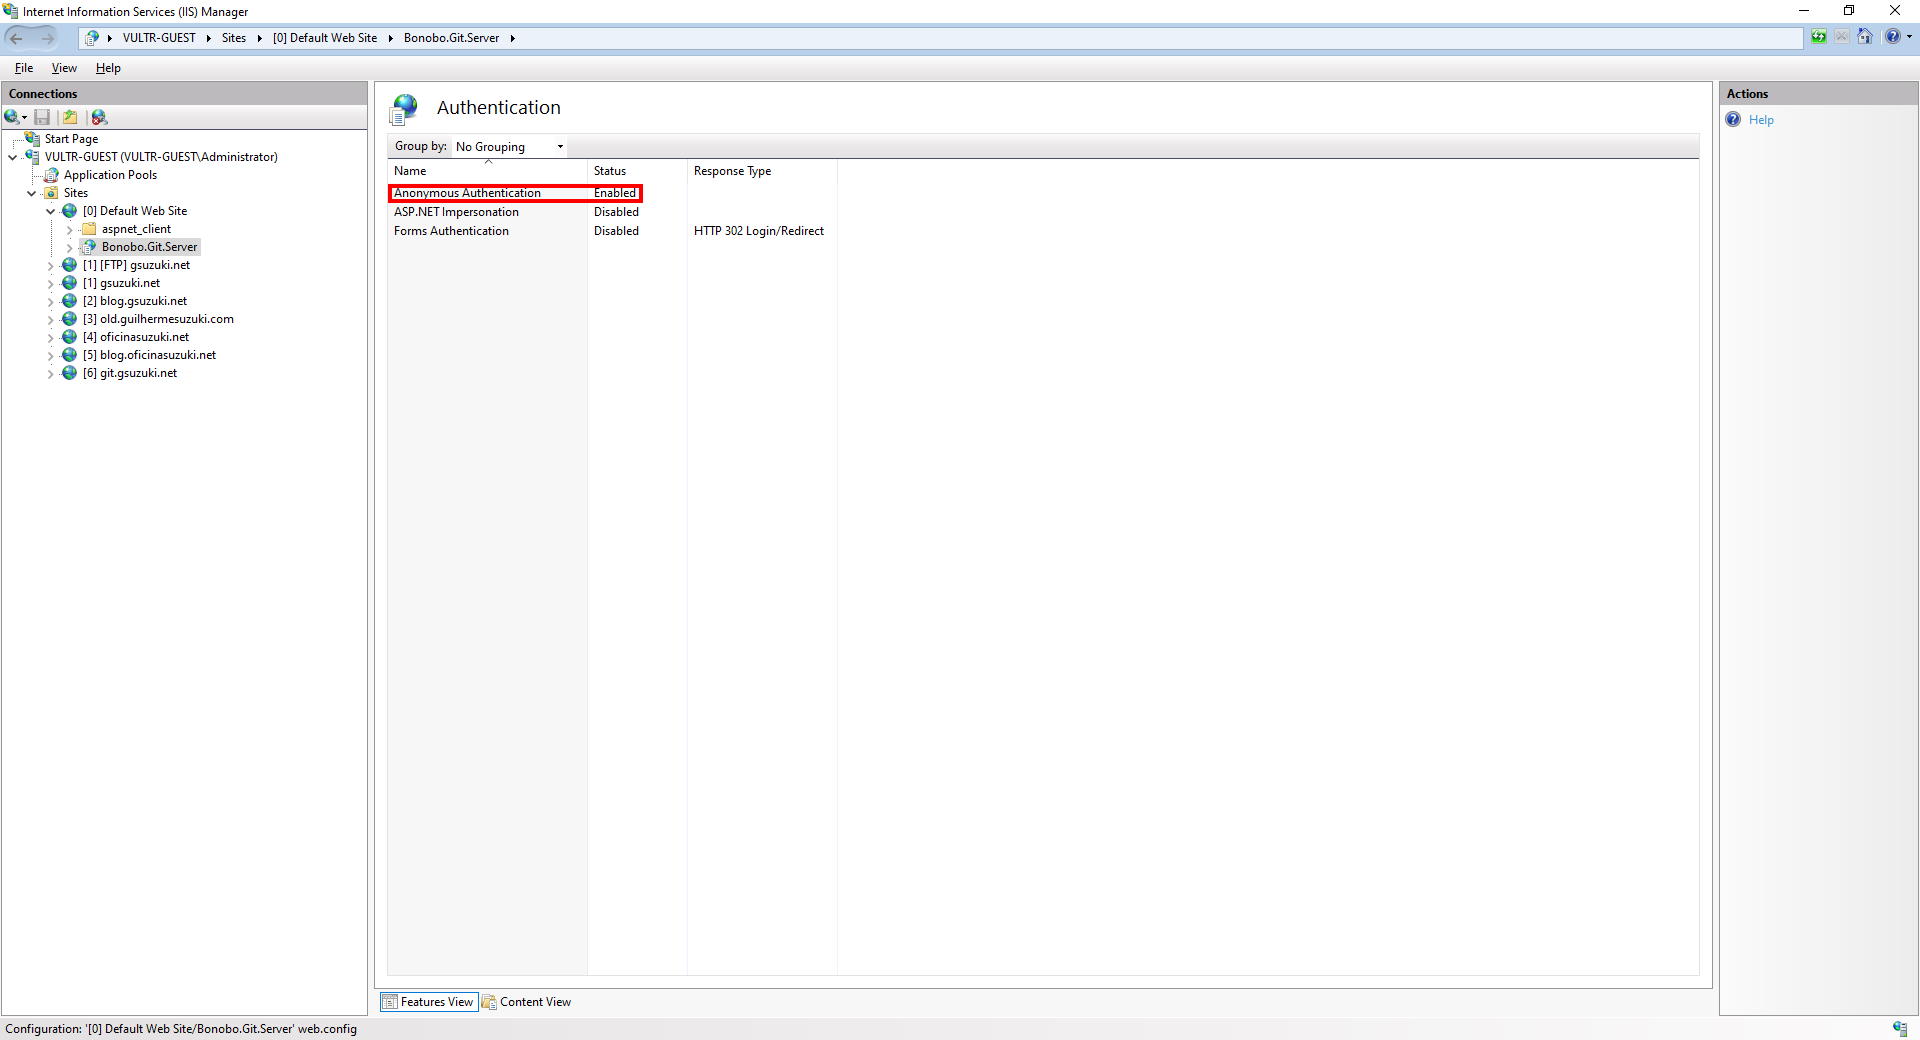Click the IIS globe icon in the address bar
1920x1040 pixels.
pos(92,37)
